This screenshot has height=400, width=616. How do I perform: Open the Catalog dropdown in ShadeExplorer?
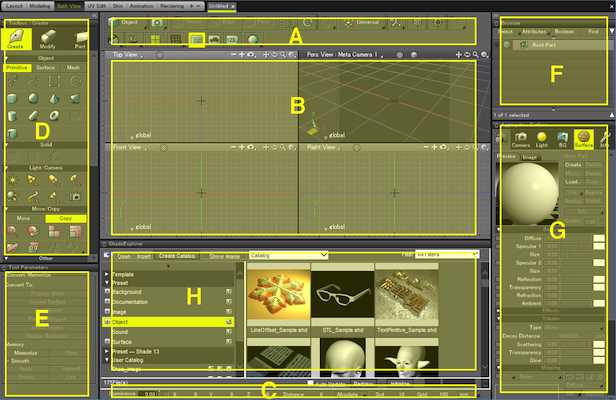point(288,256)
